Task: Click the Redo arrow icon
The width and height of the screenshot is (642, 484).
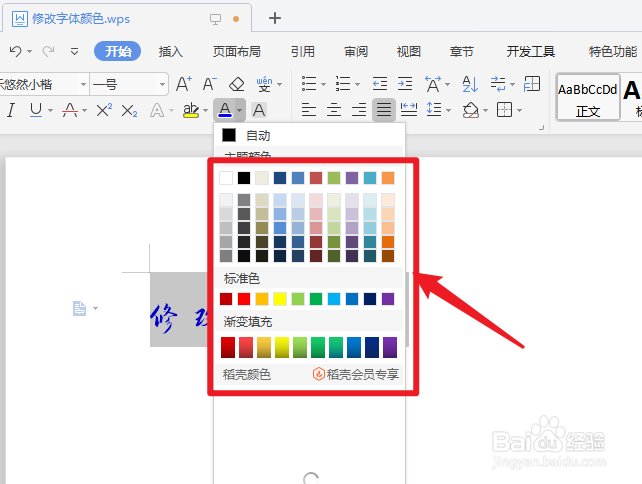Action: coord(48,51)
